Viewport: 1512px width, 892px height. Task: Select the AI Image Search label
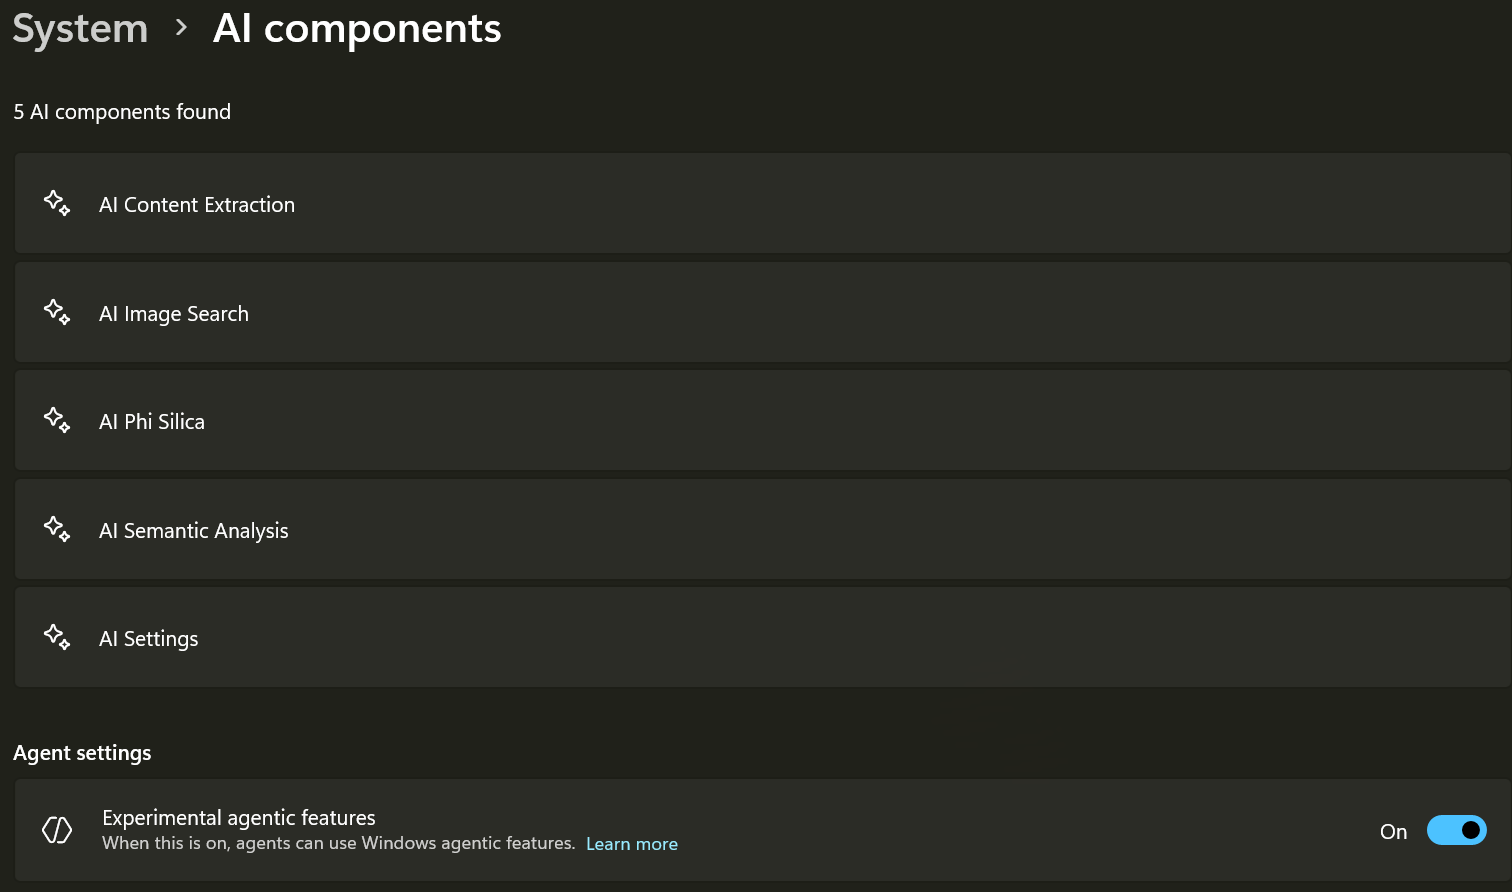pos(174,314)
